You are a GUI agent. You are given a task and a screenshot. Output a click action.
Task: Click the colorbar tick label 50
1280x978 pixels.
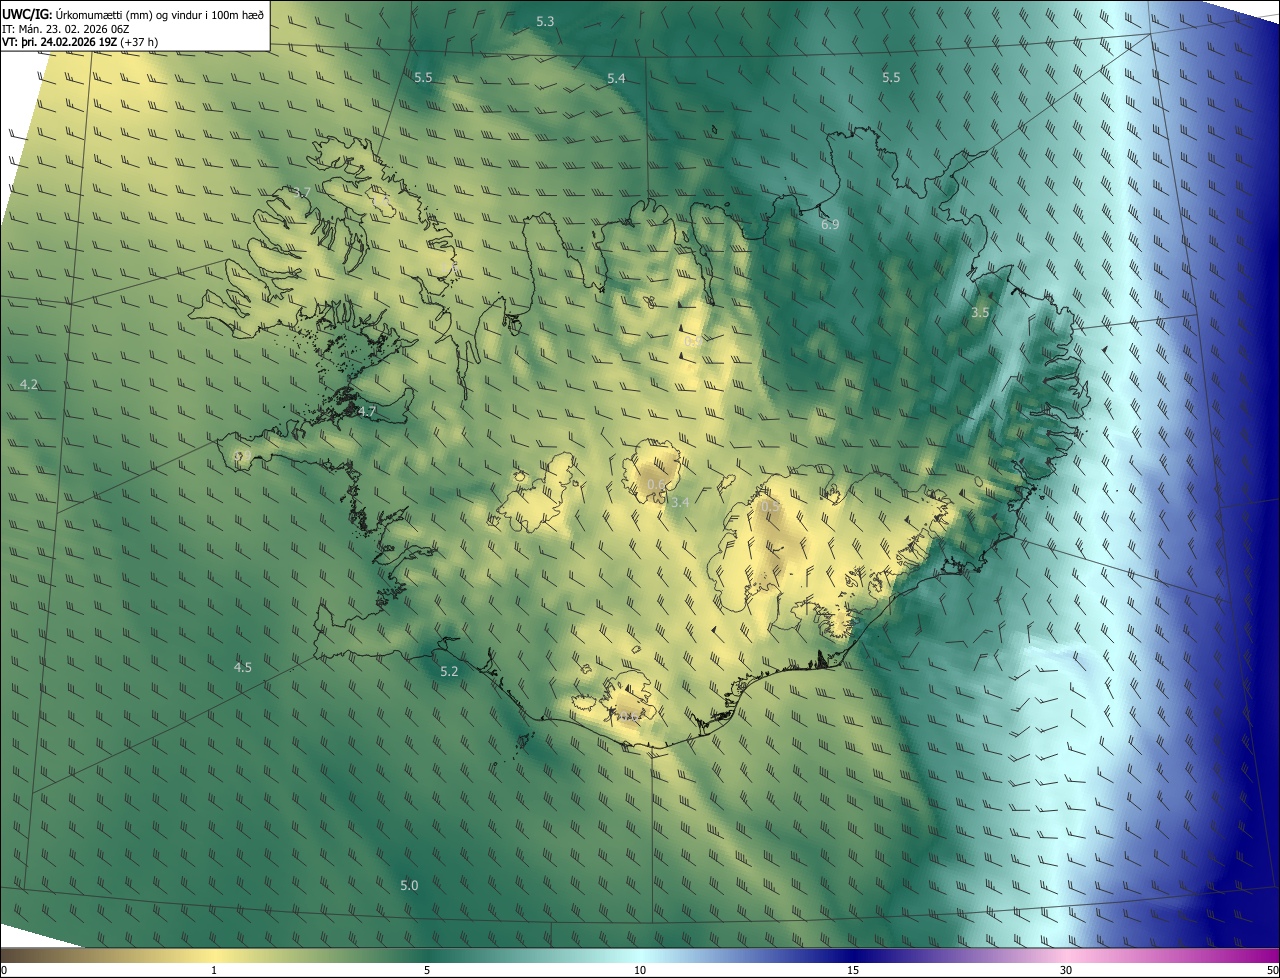pos(1272,970)
